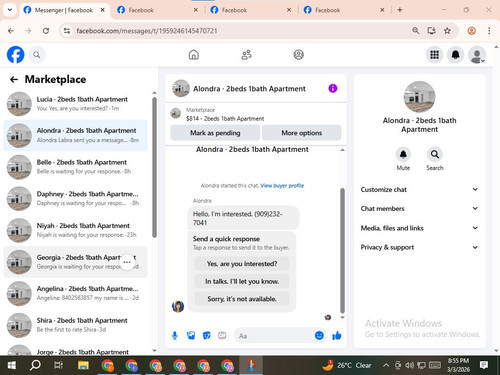Expand Media, files and links section
This screenshot has height=375, width=500.
pyautogui.click(x=419, y=228)
